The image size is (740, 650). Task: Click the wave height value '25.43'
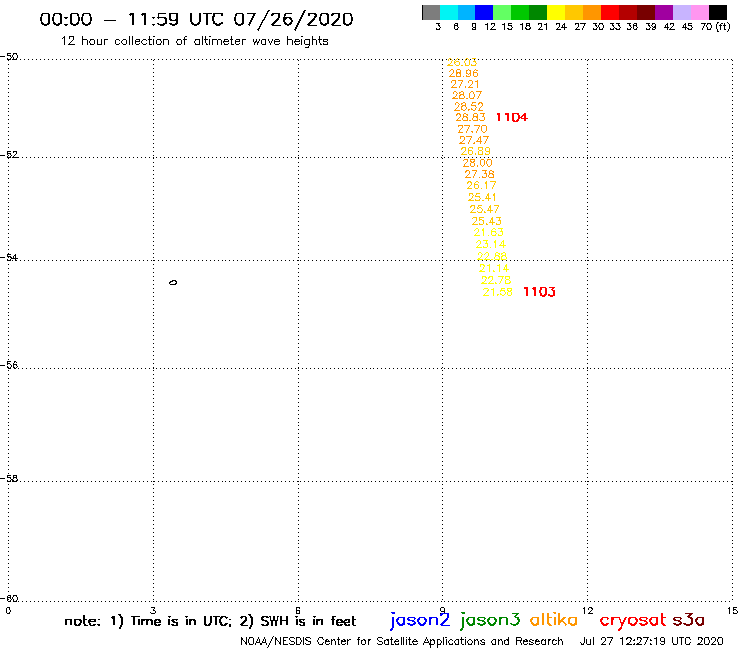click(x=487, y=221)
